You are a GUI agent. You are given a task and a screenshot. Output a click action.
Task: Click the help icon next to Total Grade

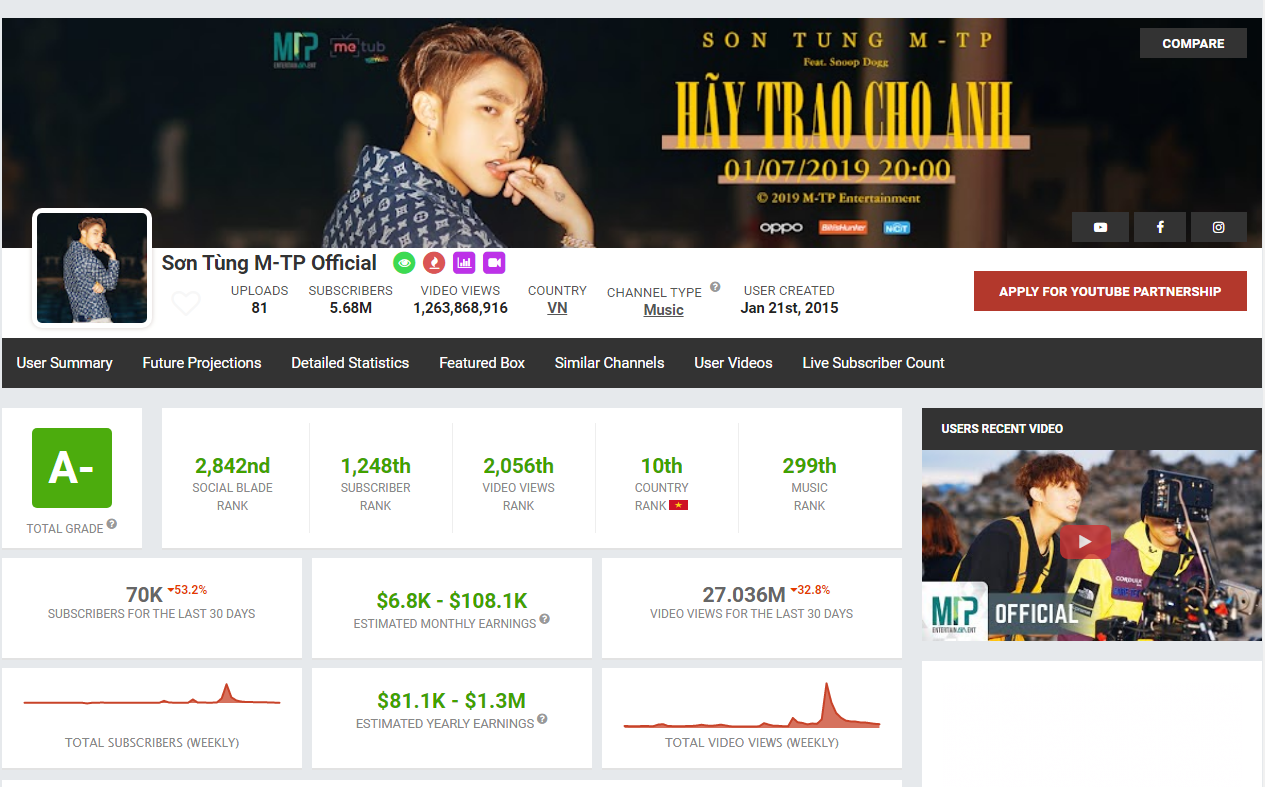112,524
